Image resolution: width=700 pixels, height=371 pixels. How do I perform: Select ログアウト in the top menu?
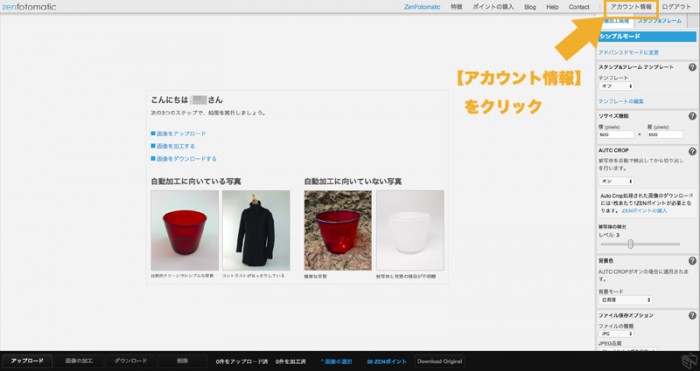pyautogui.click(x=676, y=7)
